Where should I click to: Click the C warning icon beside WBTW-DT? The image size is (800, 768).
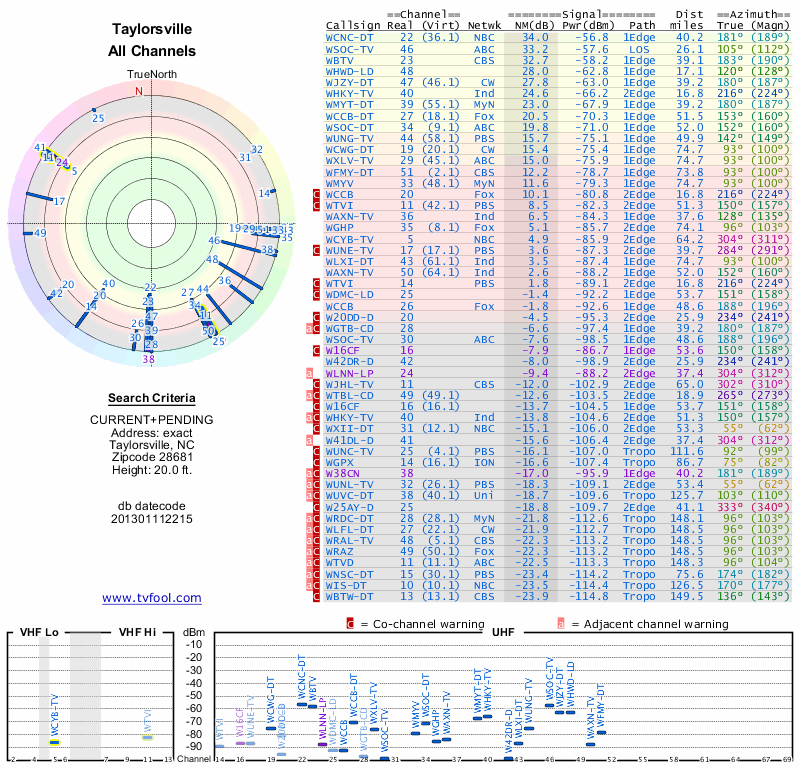(316, 597)
